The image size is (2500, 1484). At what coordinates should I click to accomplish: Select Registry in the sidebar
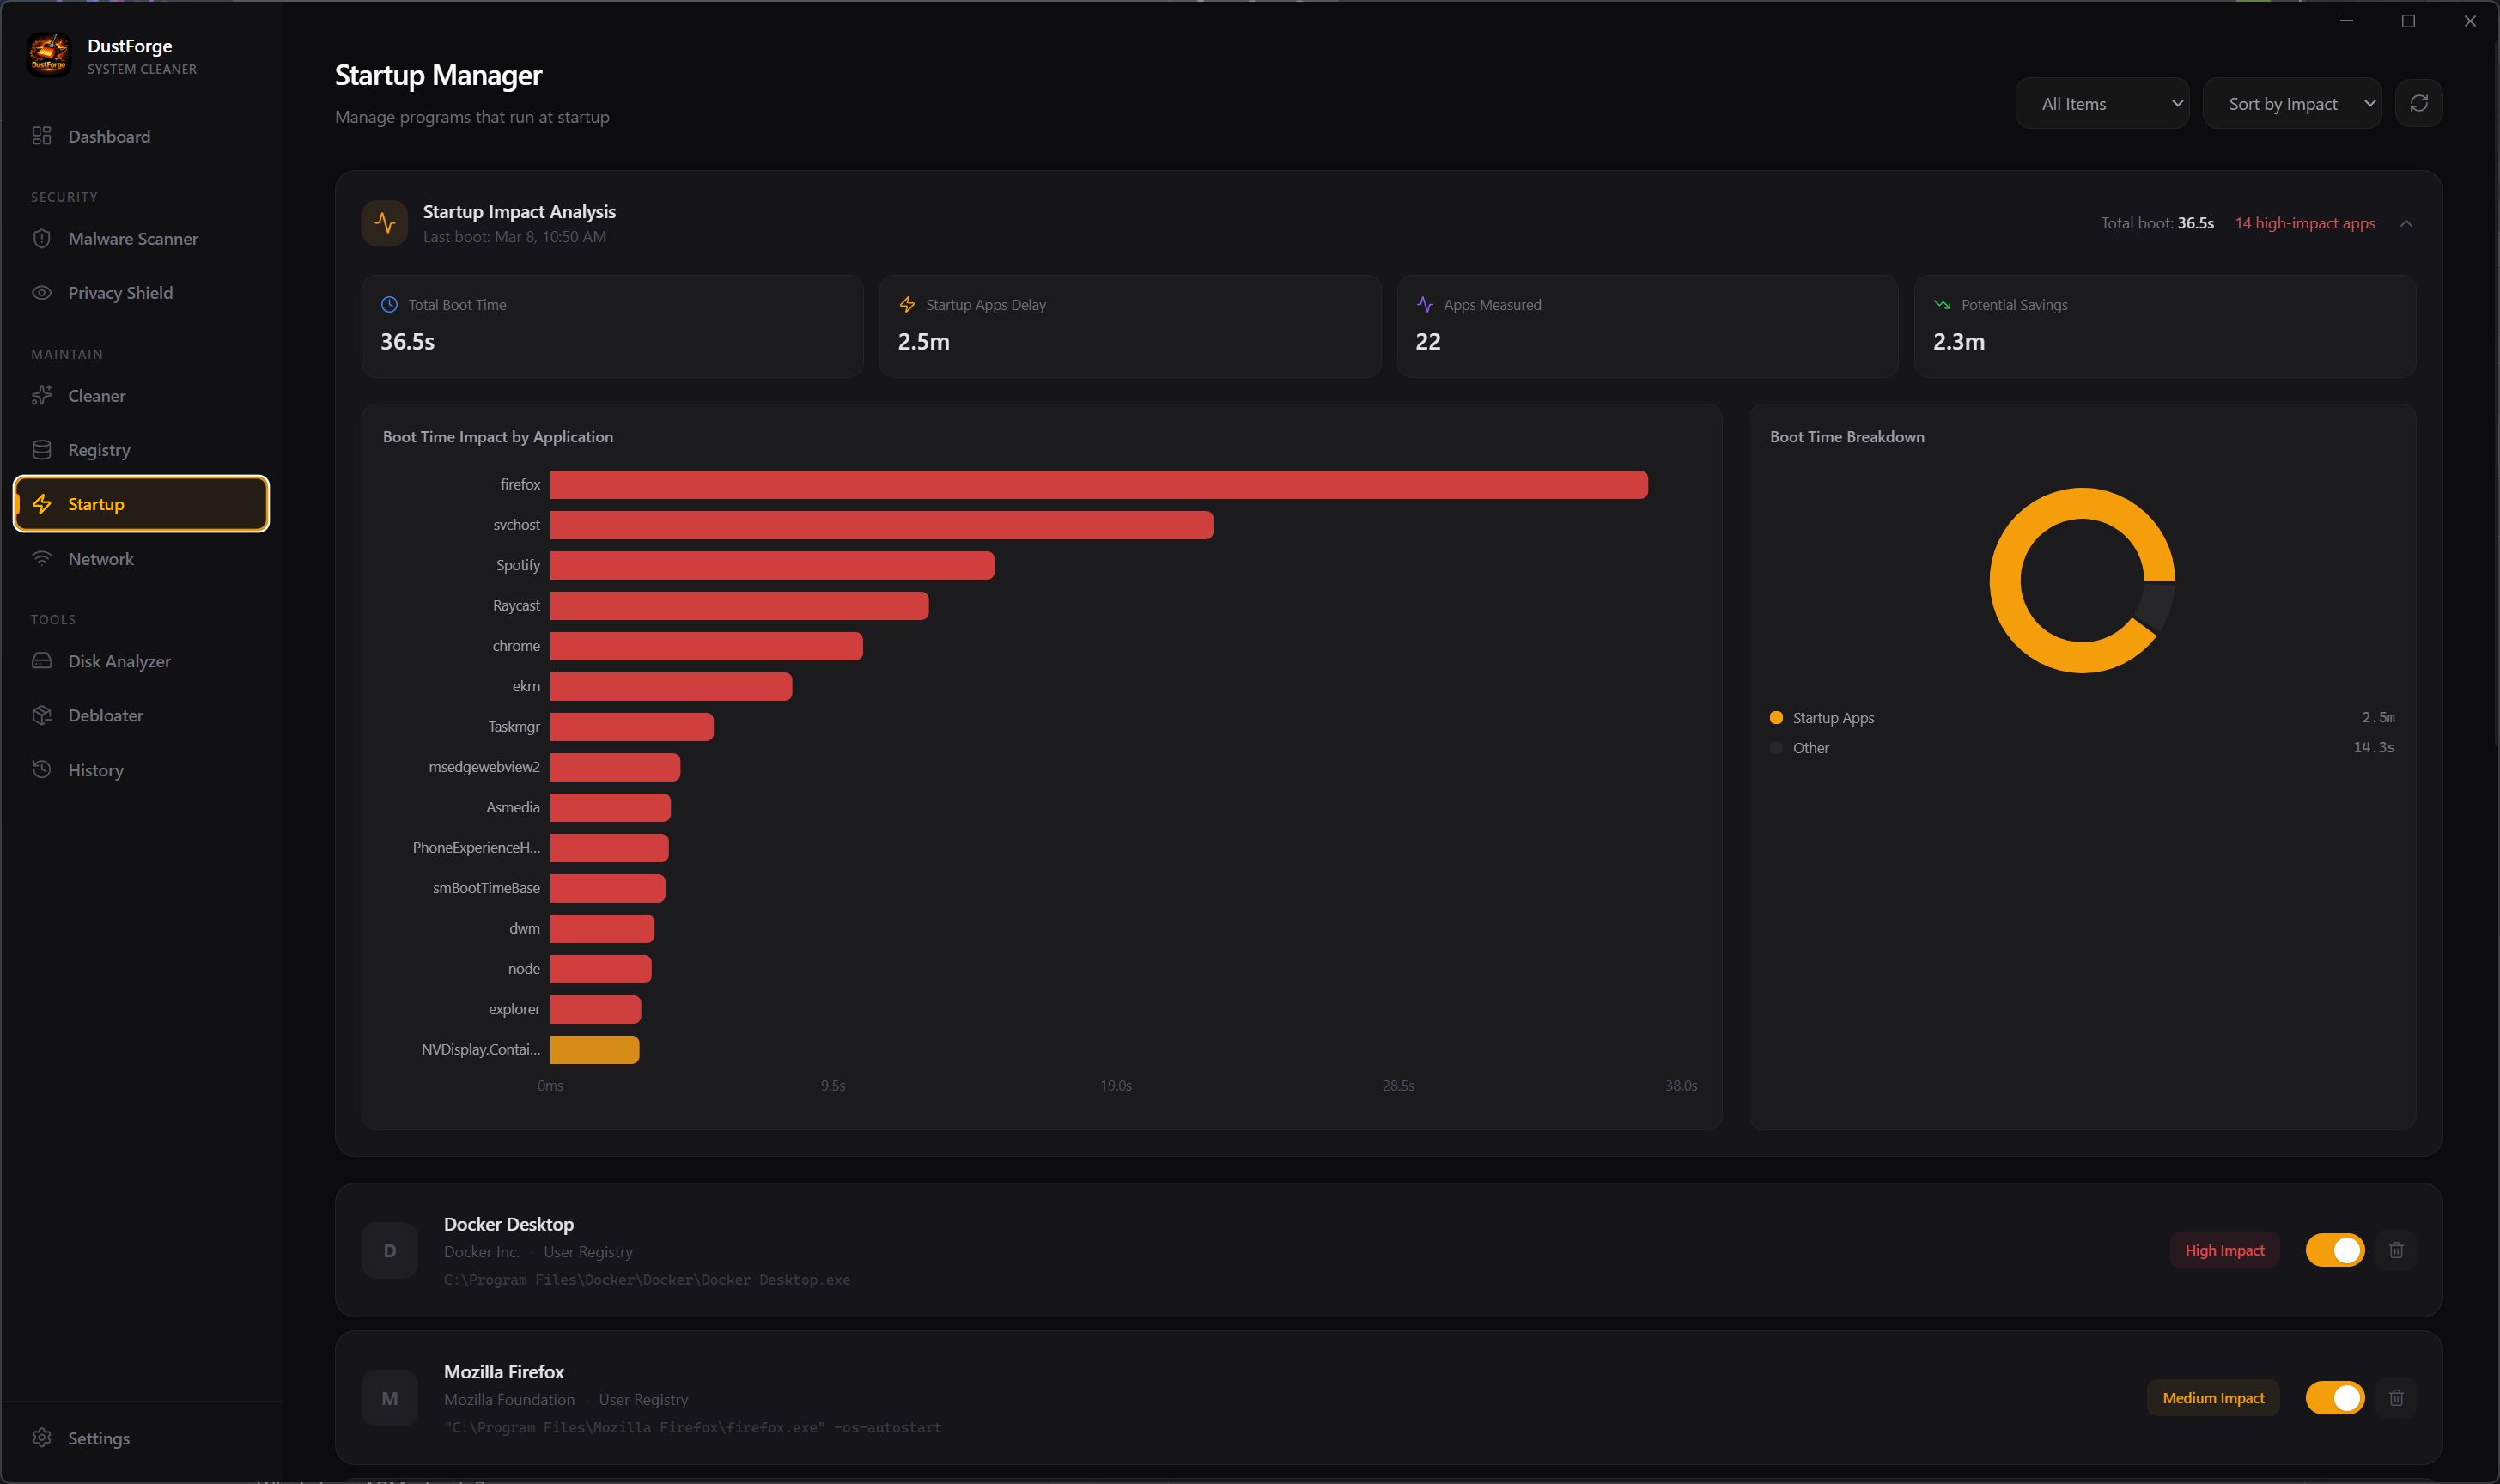point(99,450)
